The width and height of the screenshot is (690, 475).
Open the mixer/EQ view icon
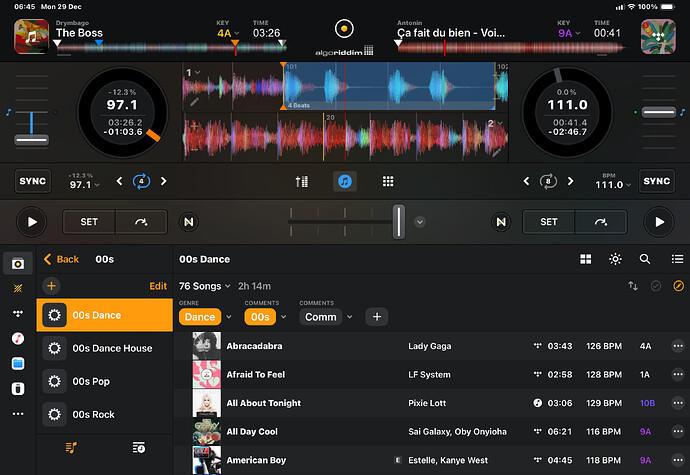point(302,182)
